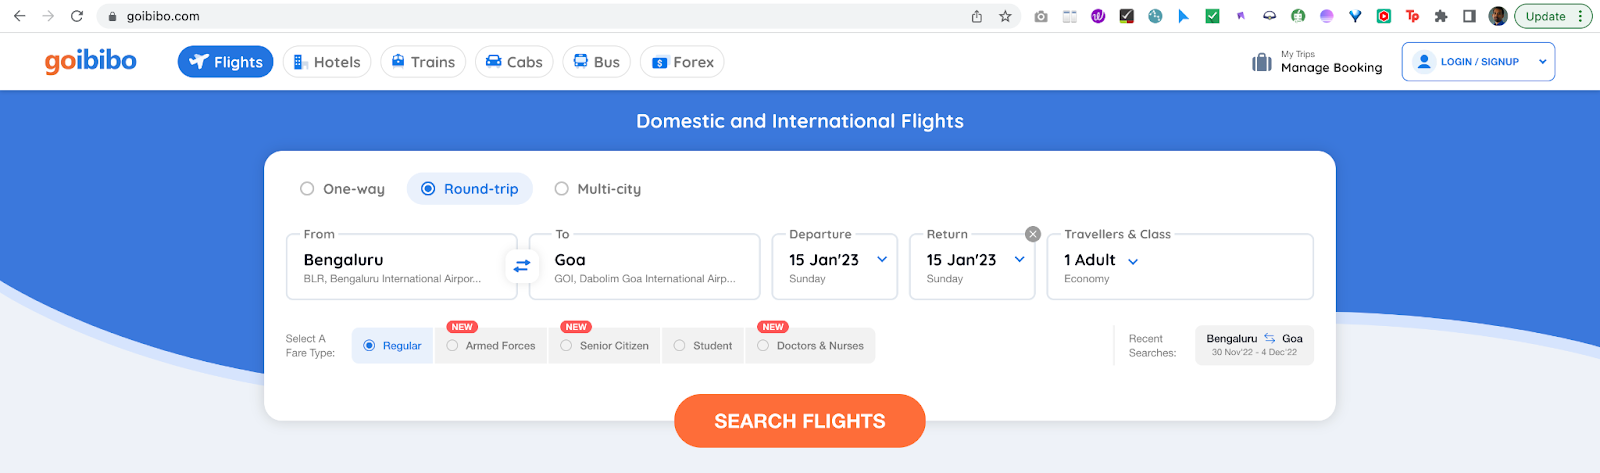Open the Trains tab

(423, 62)
